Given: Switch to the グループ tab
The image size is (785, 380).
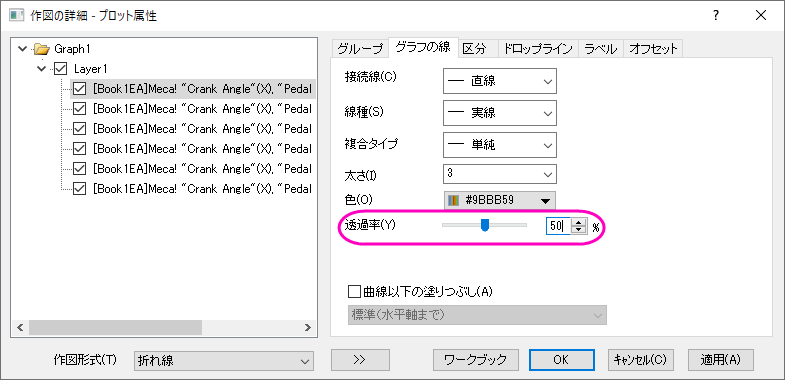Looking at the screenshot, I should [x=359, y=49].
